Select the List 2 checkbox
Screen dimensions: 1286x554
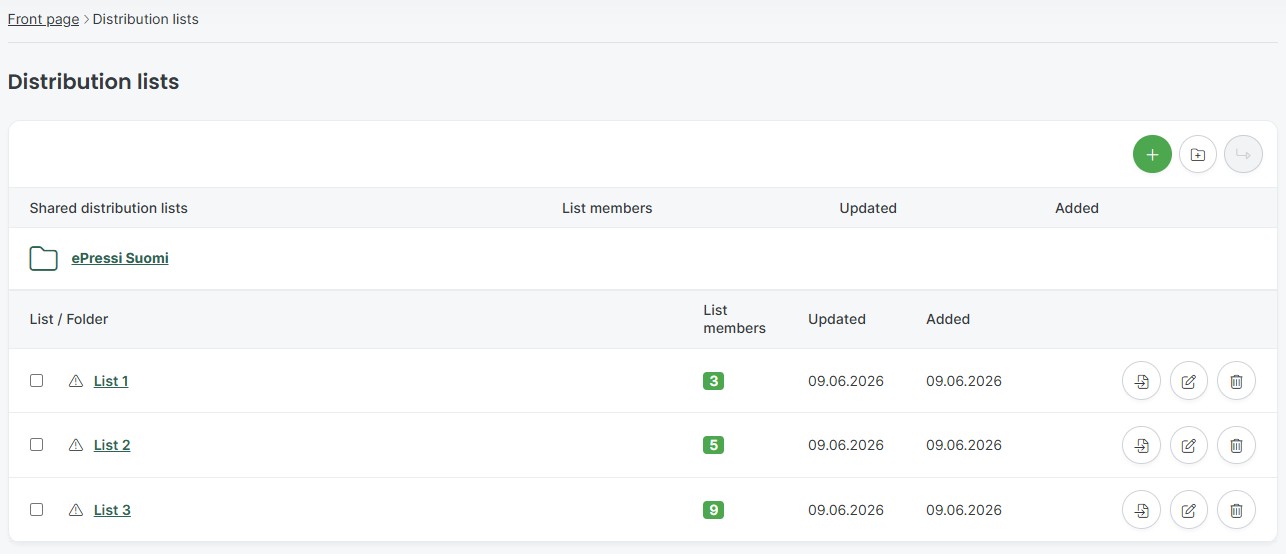37,444
